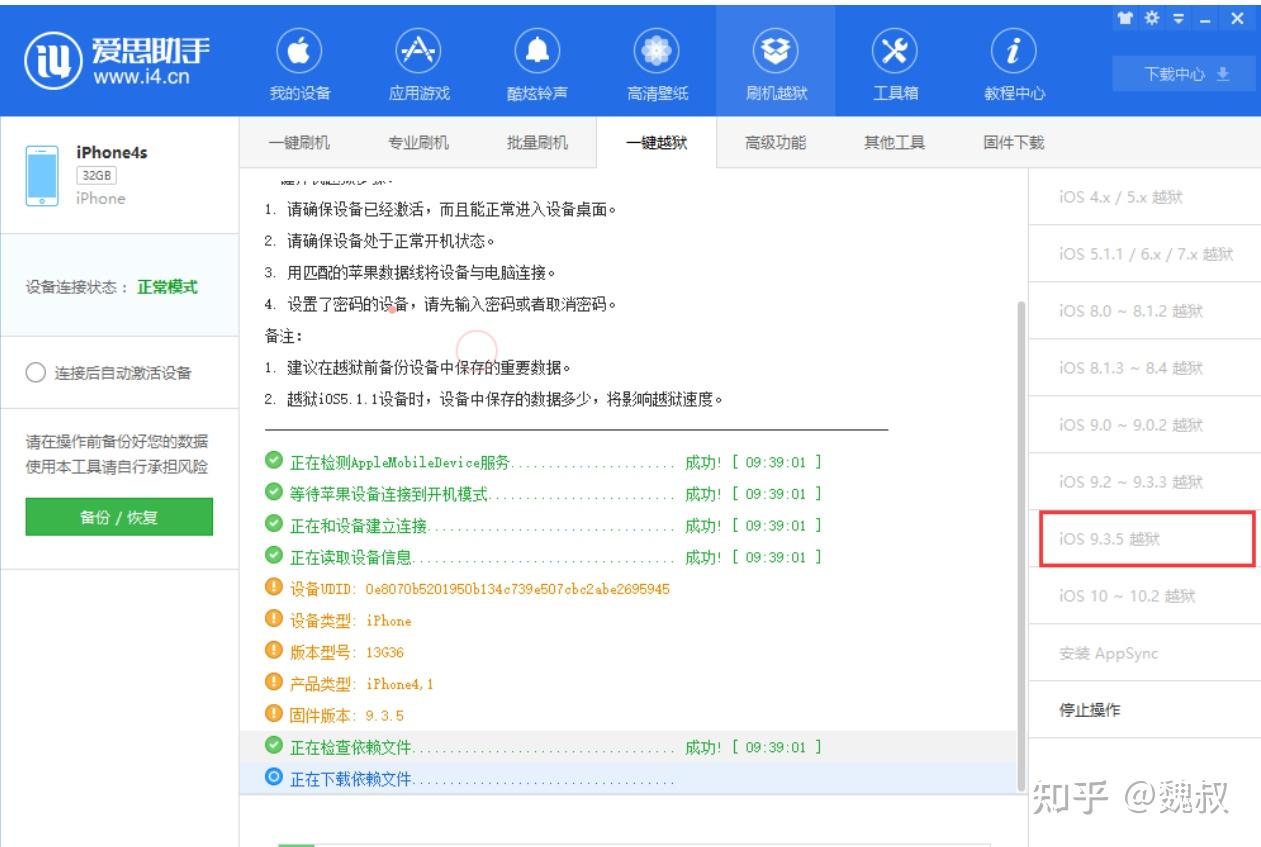Click orange info icon beside 固件版本
Image resolution: width=1261 pixels, height=847 pixels.
274,714
